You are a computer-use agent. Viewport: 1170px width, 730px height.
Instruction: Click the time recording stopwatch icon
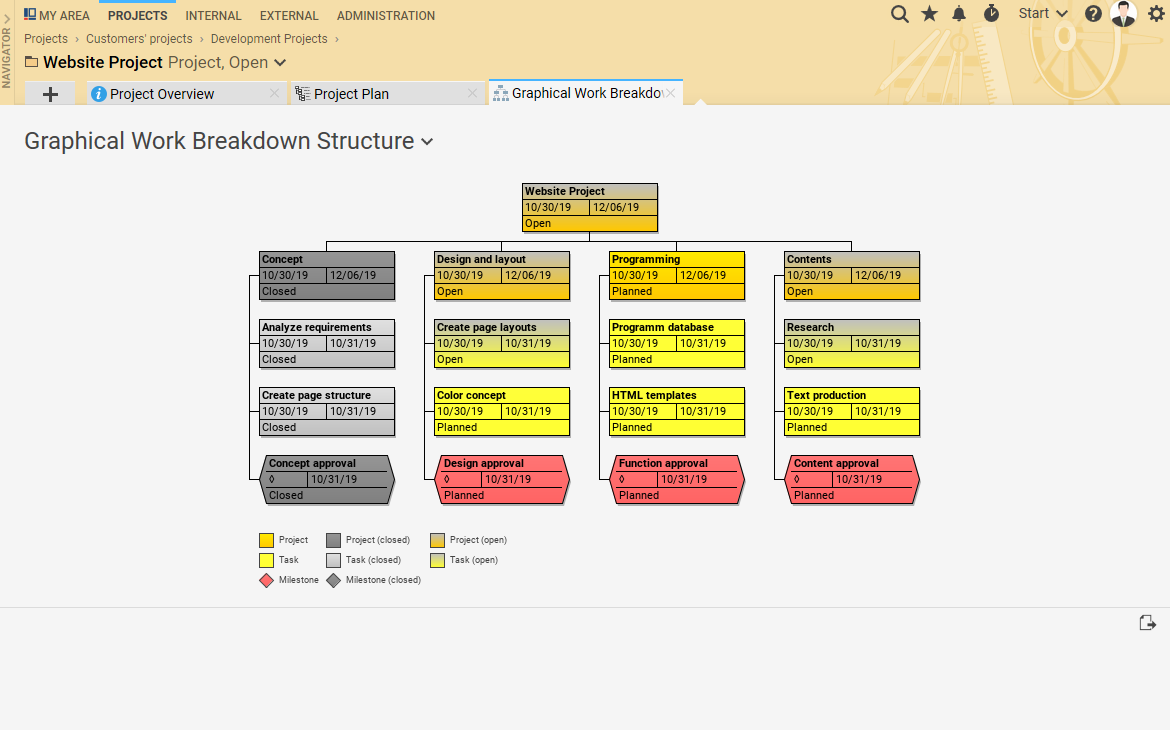[989, 14]
